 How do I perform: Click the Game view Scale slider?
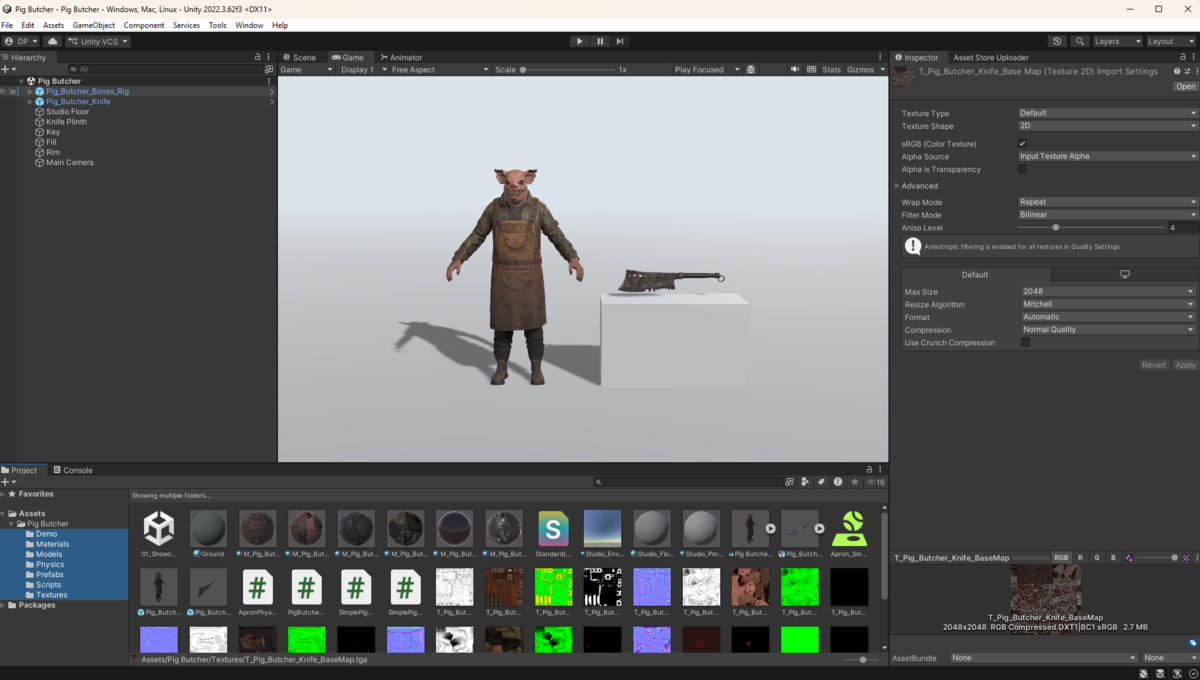tap(566, 69)
